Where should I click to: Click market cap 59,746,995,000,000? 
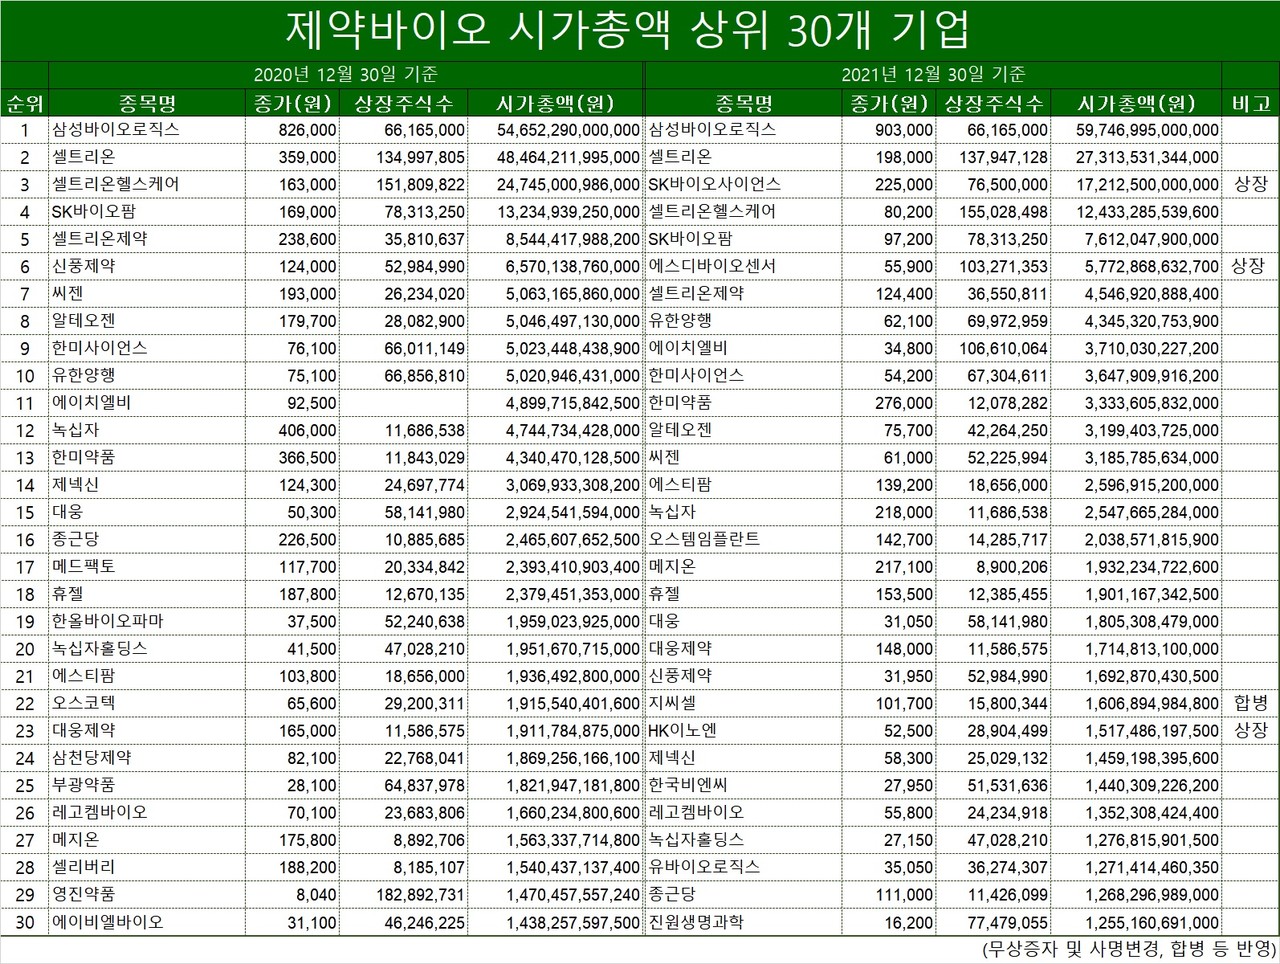[1148, 130]
